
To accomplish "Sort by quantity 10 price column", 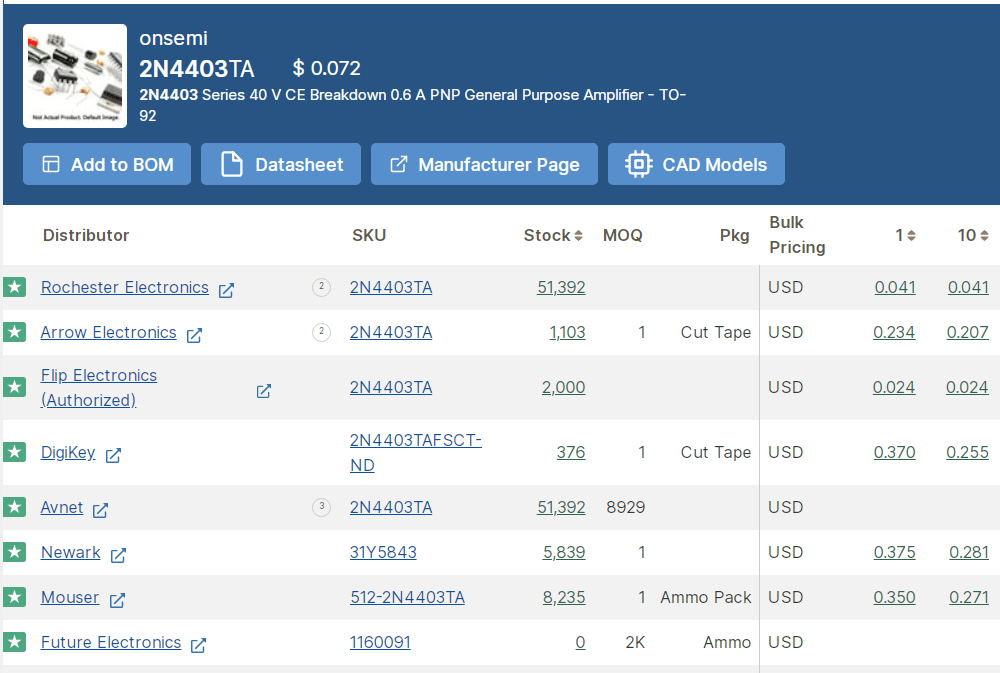I will point(985,235).
